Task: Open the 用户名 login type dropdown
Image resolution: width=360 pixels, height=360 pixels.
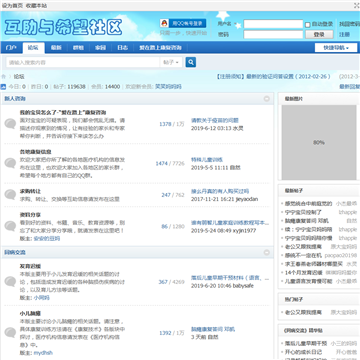Action: point(227,24)
